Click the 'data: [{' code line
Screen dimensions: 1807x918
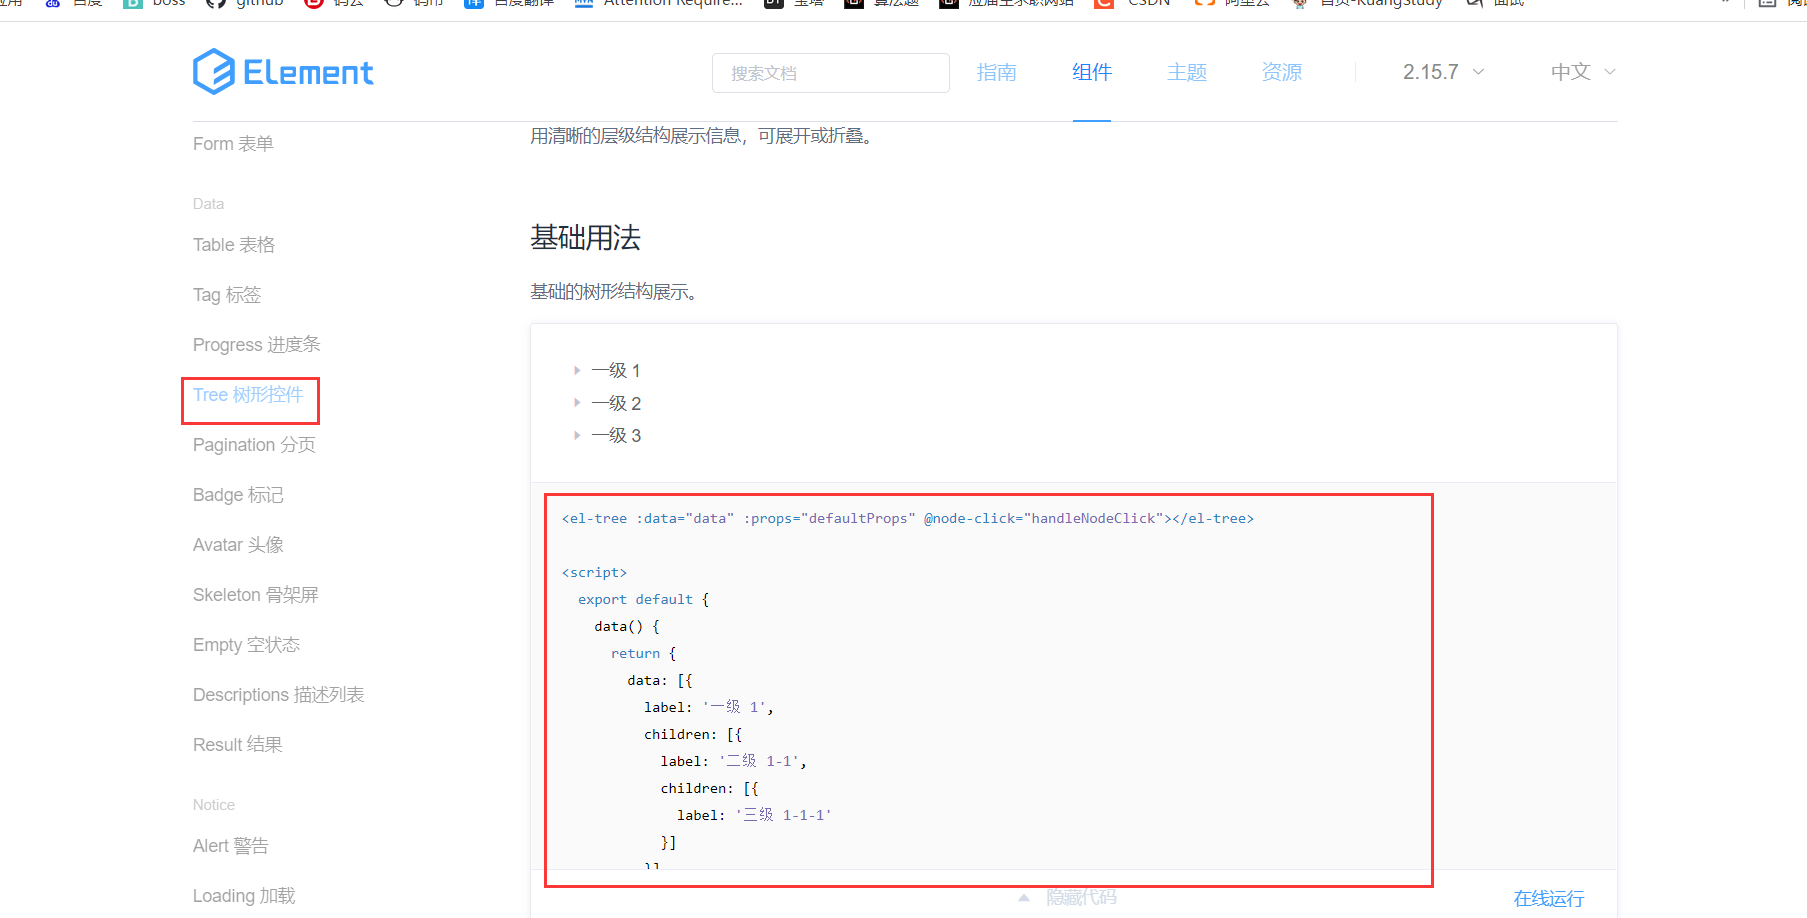click(660, 680)
